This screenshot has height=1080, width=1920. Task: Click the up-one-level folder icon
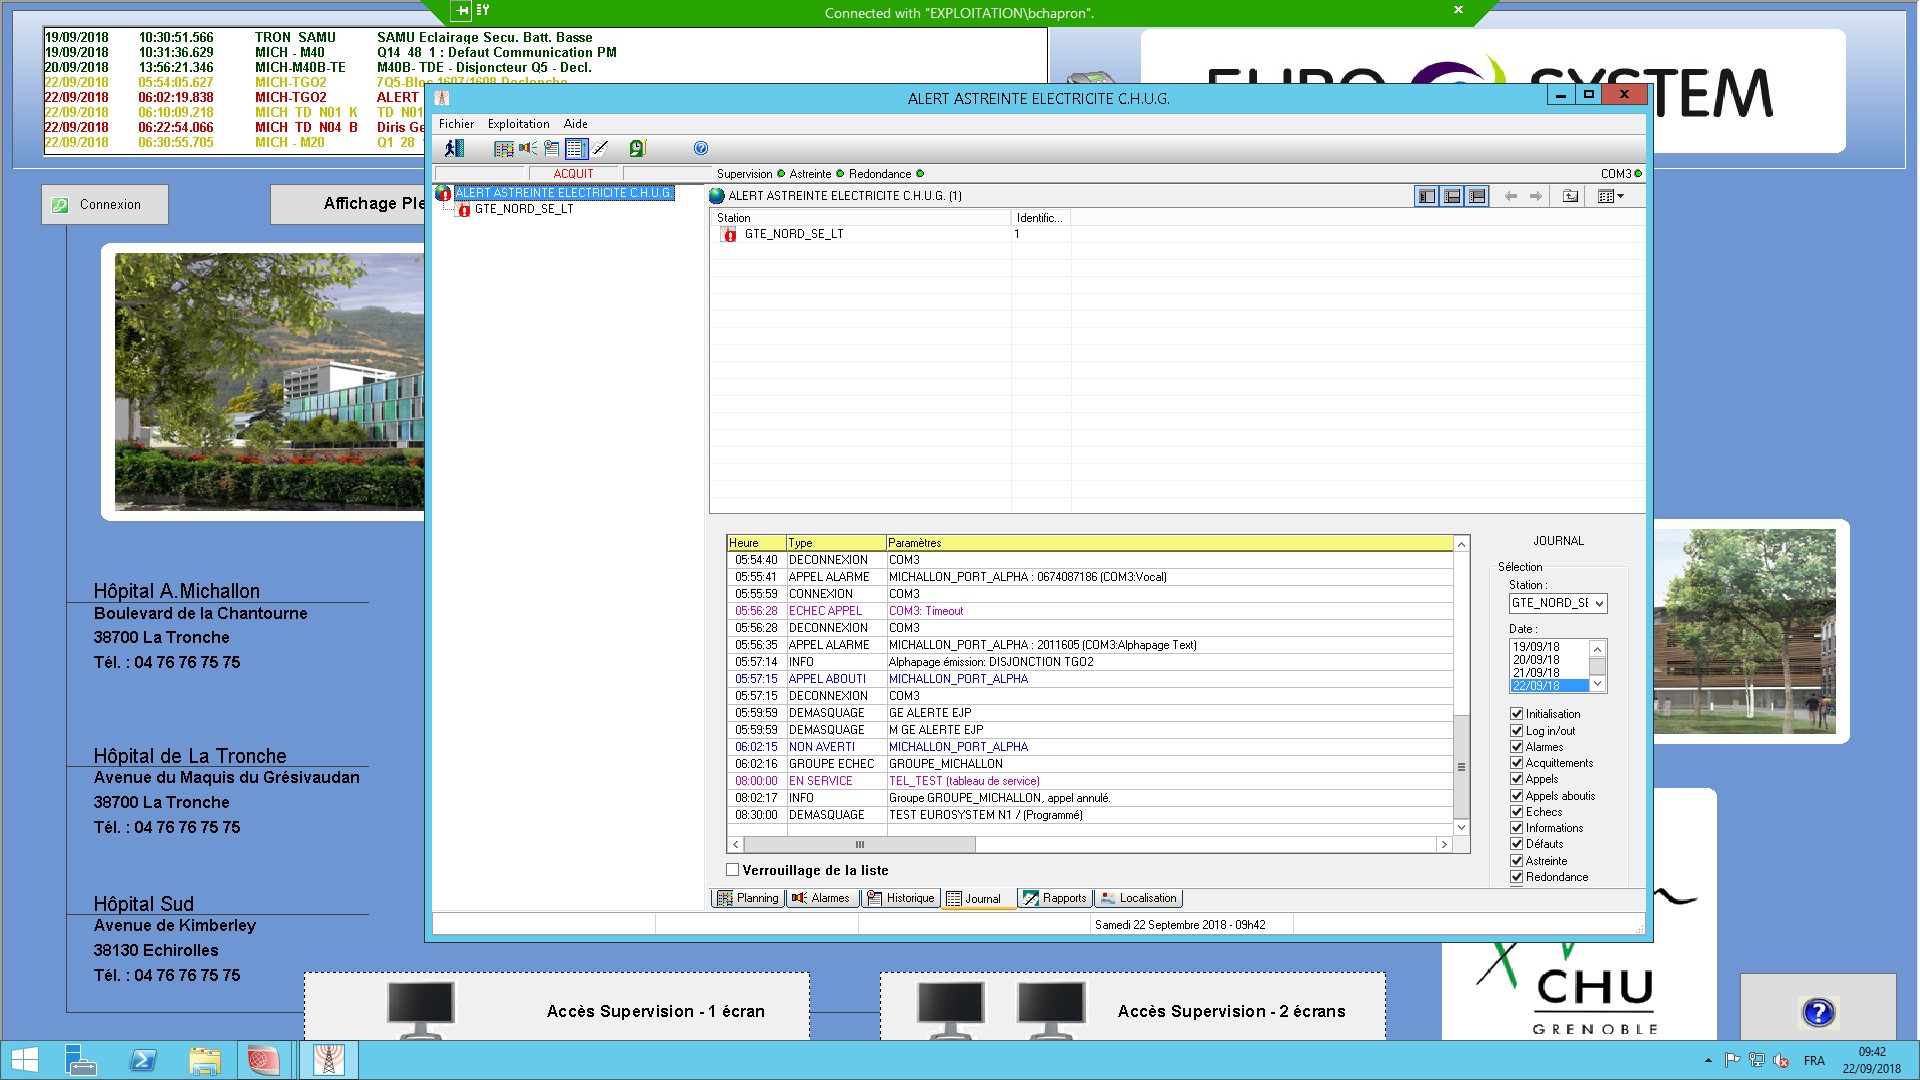point(1570,196)
